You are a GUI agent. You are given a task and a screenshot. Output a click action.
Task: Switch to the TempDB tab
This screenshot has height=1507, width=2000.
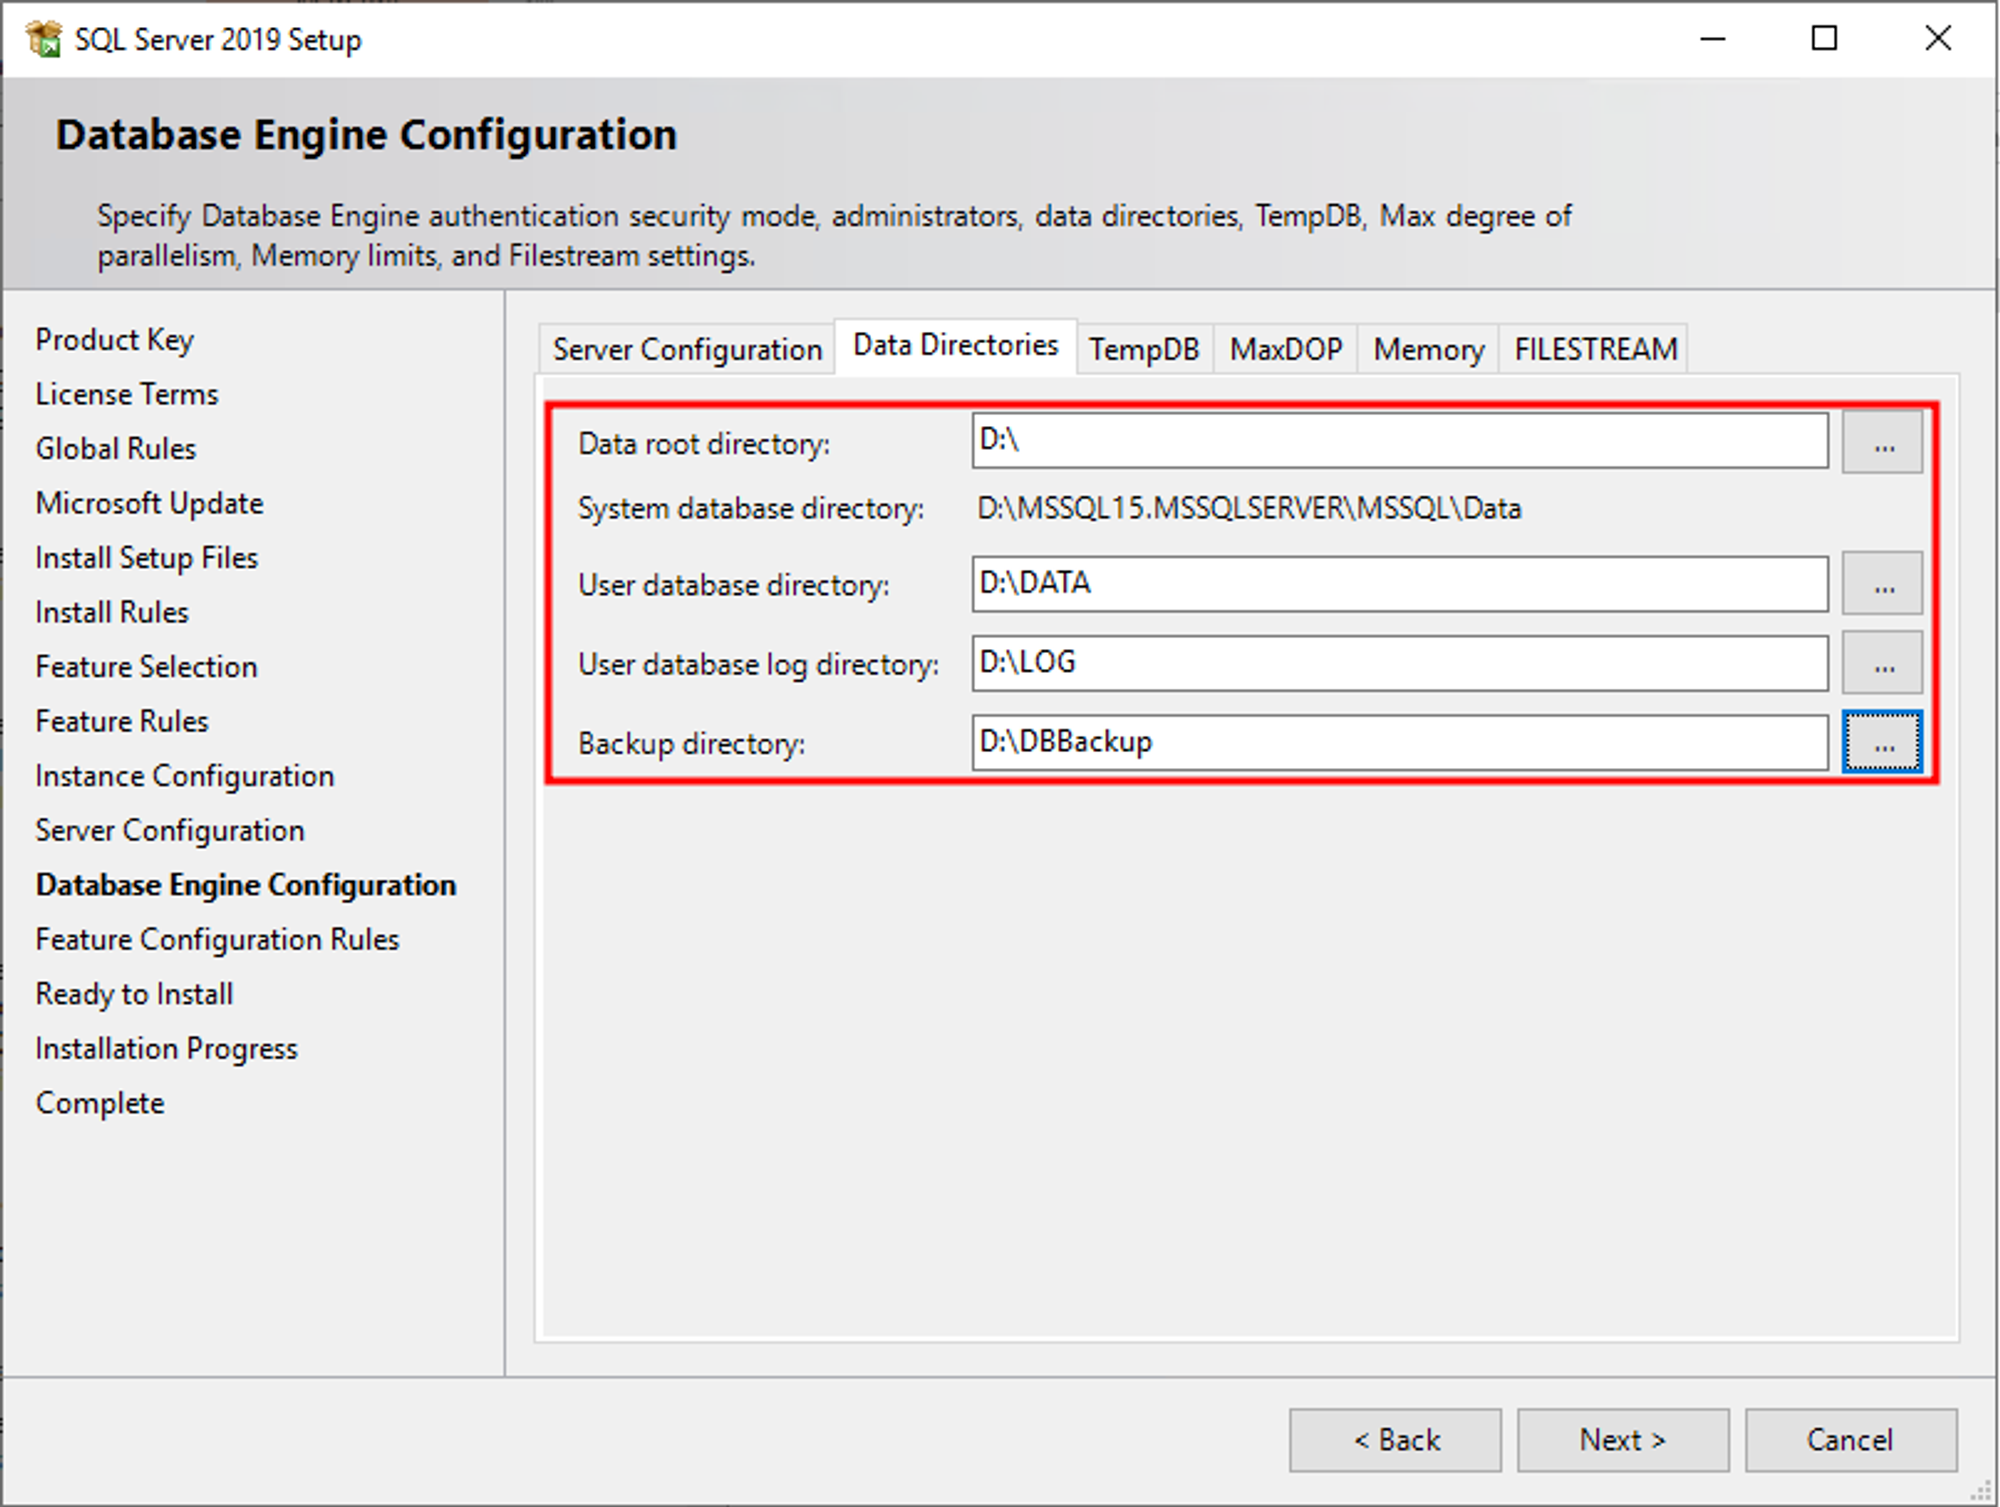point(1144,349)
